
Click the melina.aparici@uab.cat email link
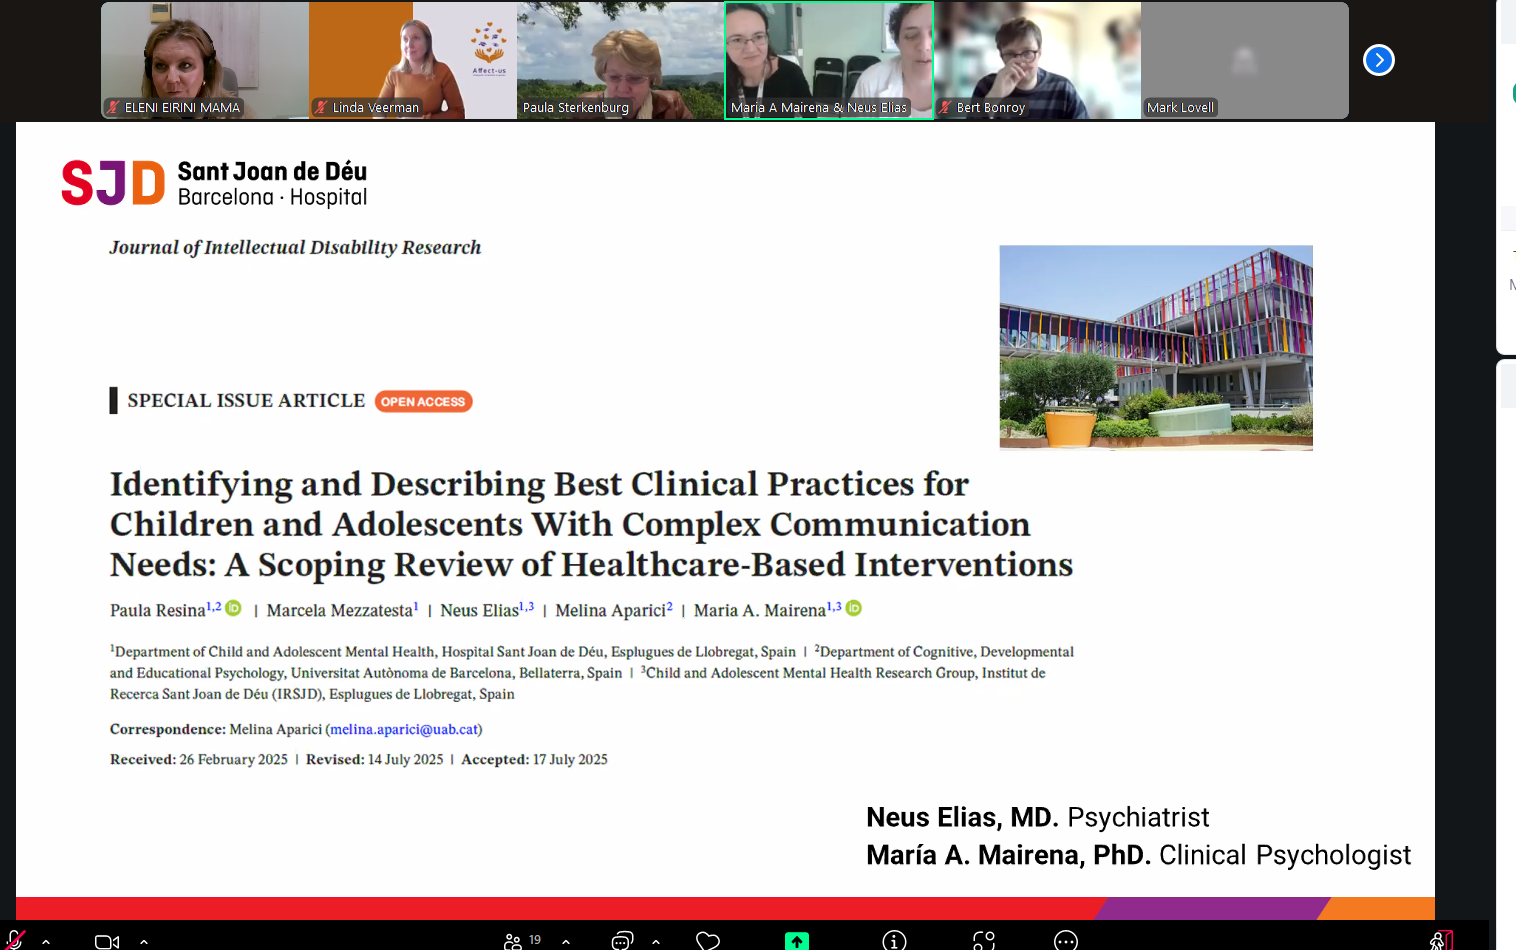[404, 730]
